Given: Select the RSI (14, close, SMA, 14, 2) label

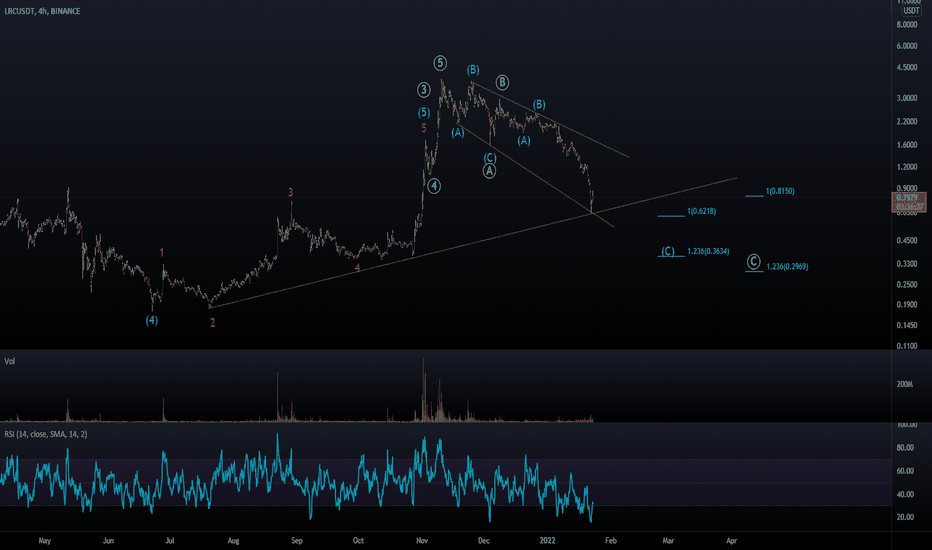Looking at the screenshot, I should 46,435.
